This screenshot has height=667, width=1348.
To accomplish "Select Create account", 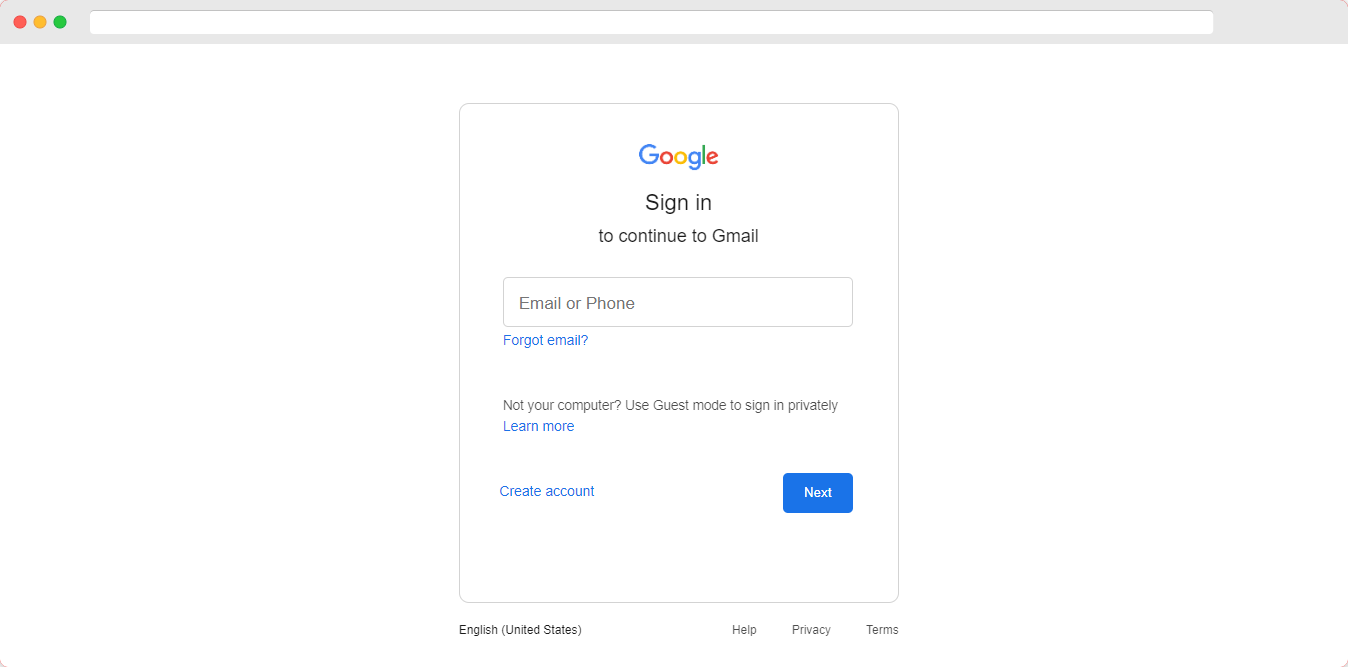I will coord(547,491).
